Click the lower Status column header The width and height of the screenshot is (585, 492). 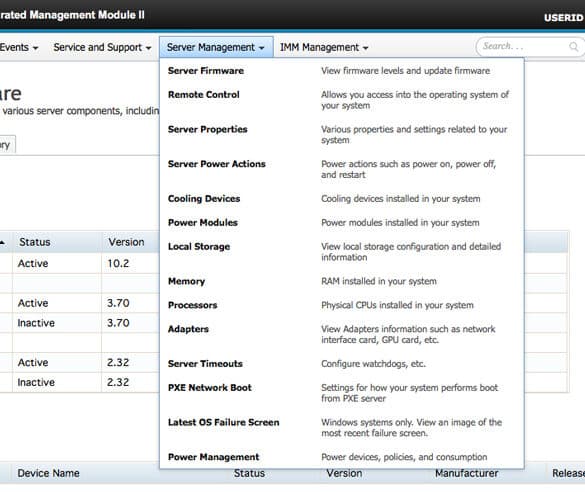point(249,473)
